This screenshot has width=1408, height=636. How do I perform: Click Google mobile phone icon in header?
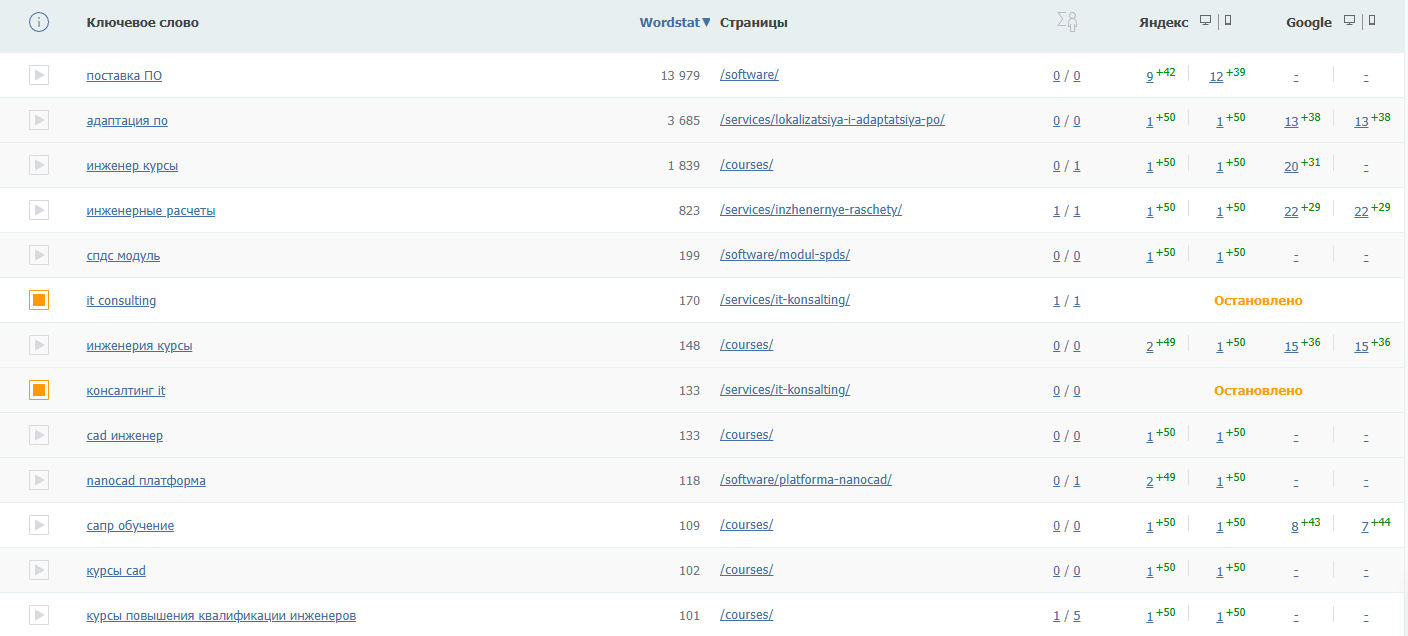coord(1371,21)
